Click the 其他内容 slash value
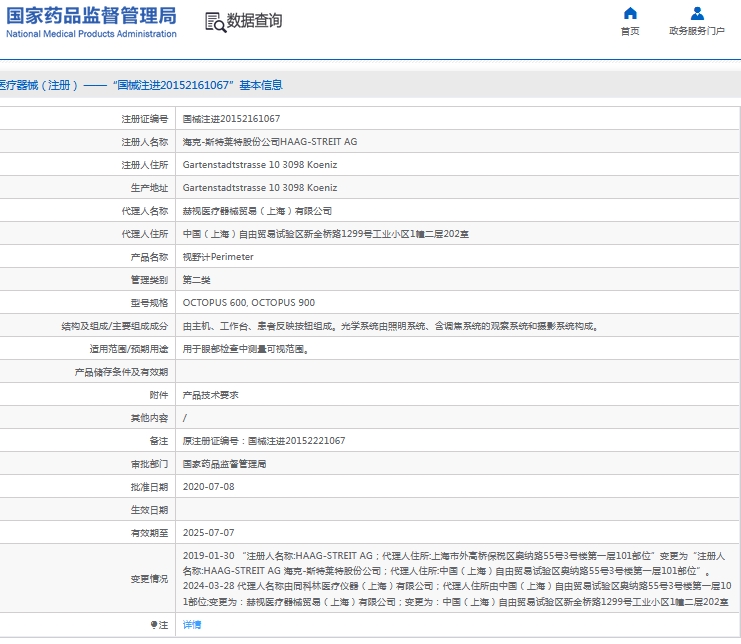Image resolution: width=741 pixels, height=644 pixels. point(185,418)
